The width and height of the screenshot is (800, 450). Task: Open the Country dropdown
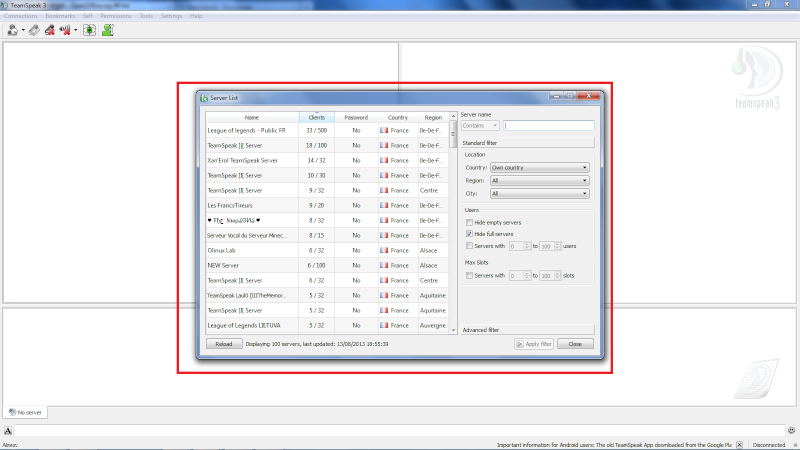pos(540,167)
